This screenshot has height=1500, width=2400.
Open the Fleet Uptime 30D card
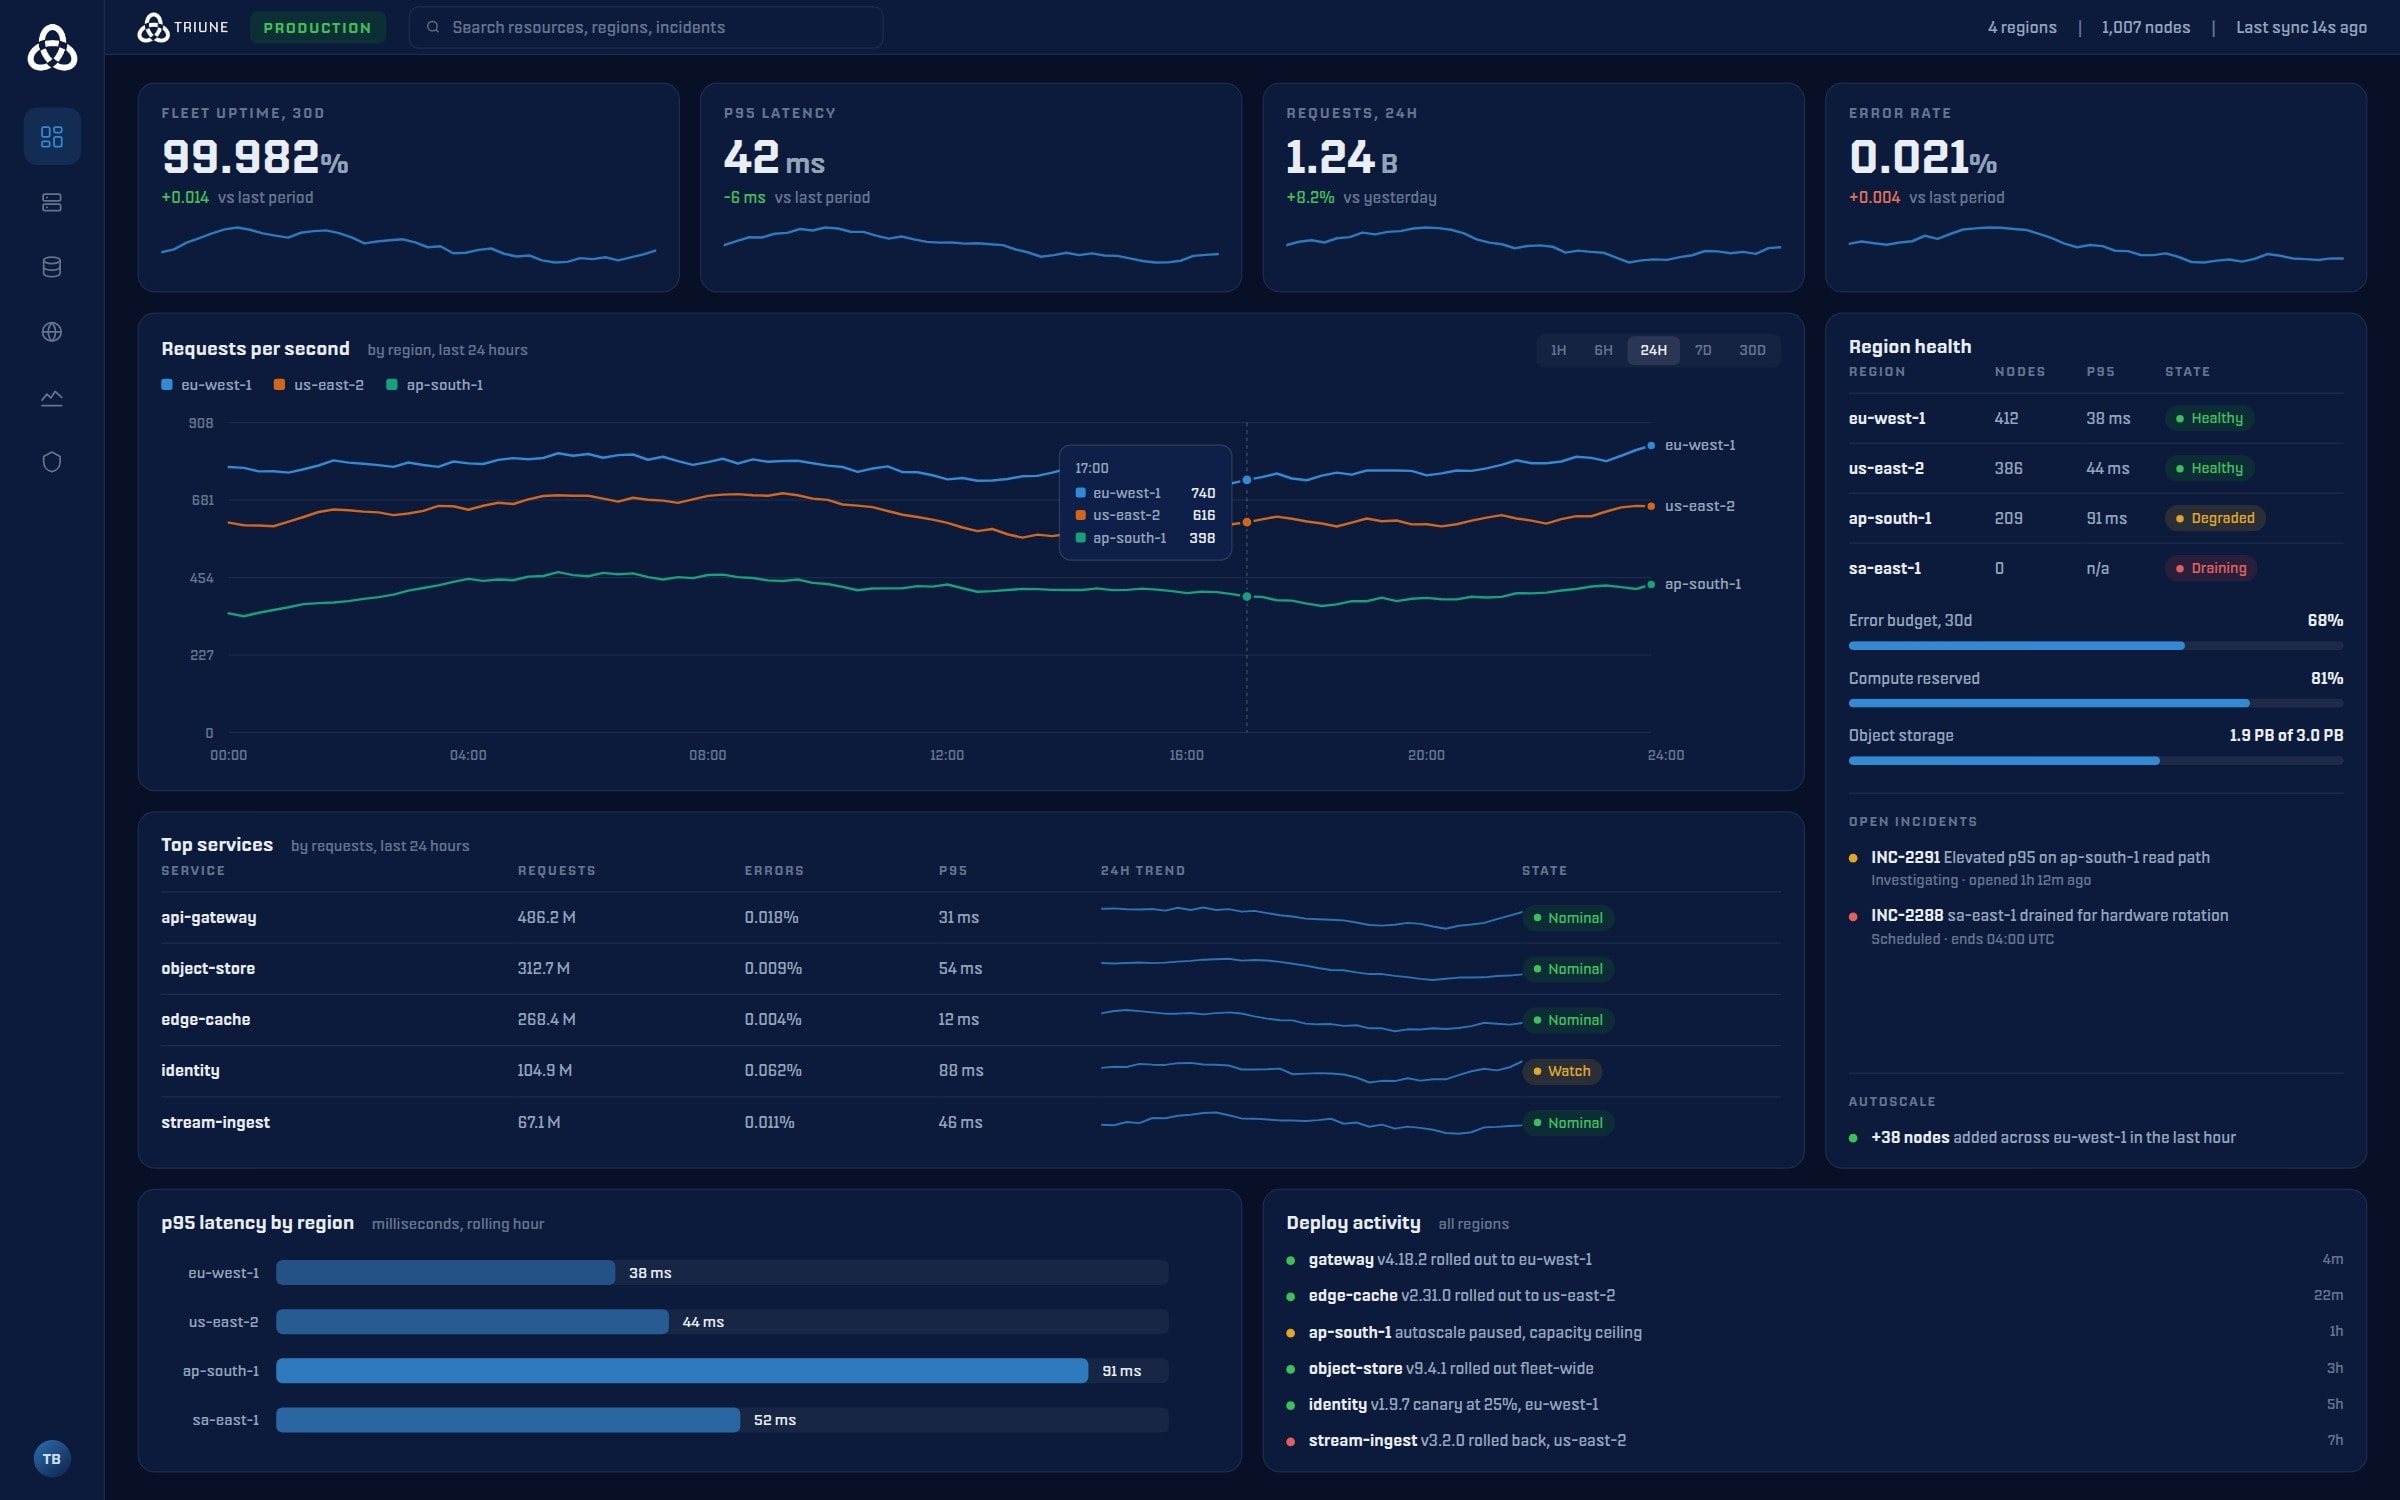[408, 187]
